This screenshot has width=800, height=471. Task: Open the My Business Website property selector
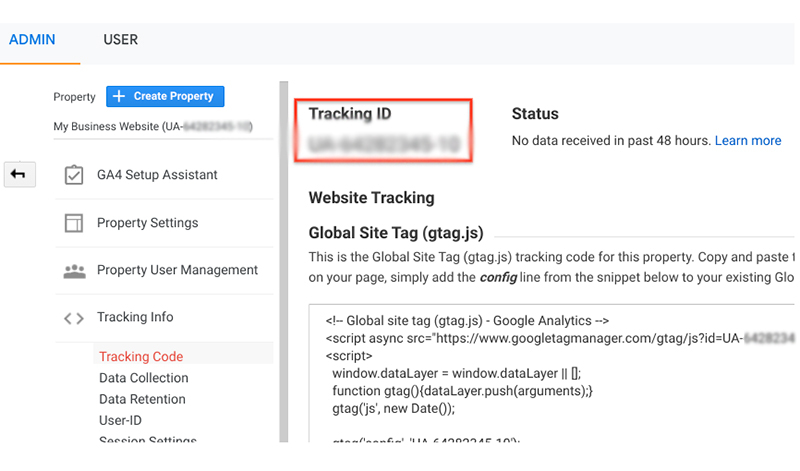coord(153,127)
